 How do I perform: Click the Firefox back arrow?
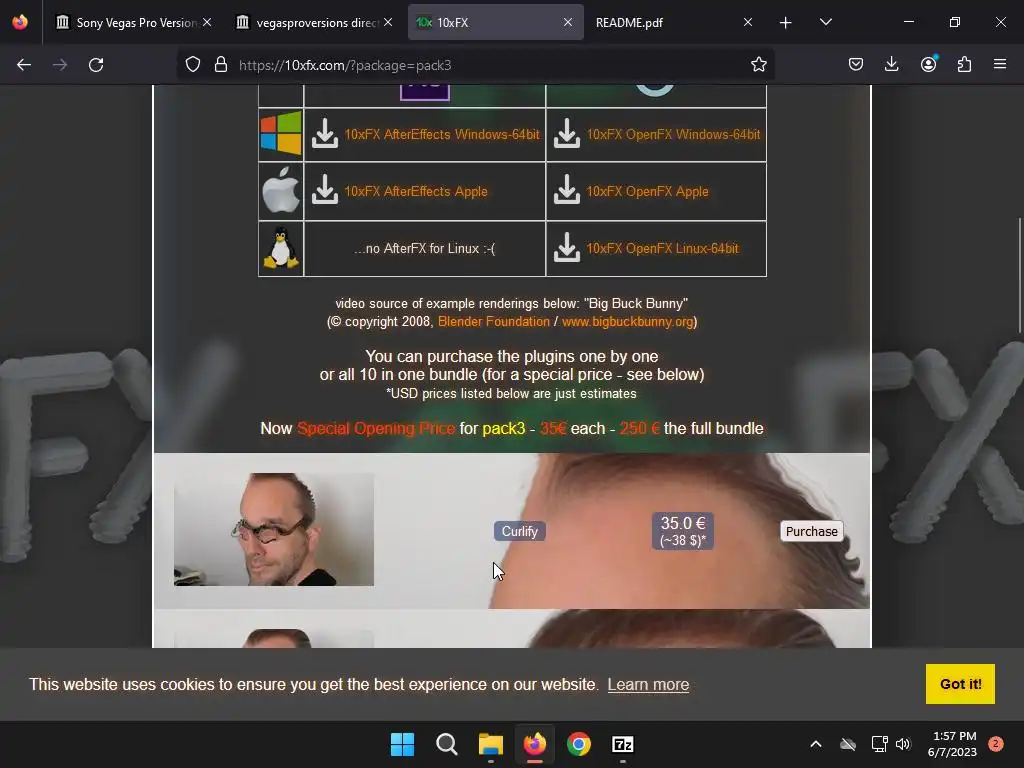(24, 65)
